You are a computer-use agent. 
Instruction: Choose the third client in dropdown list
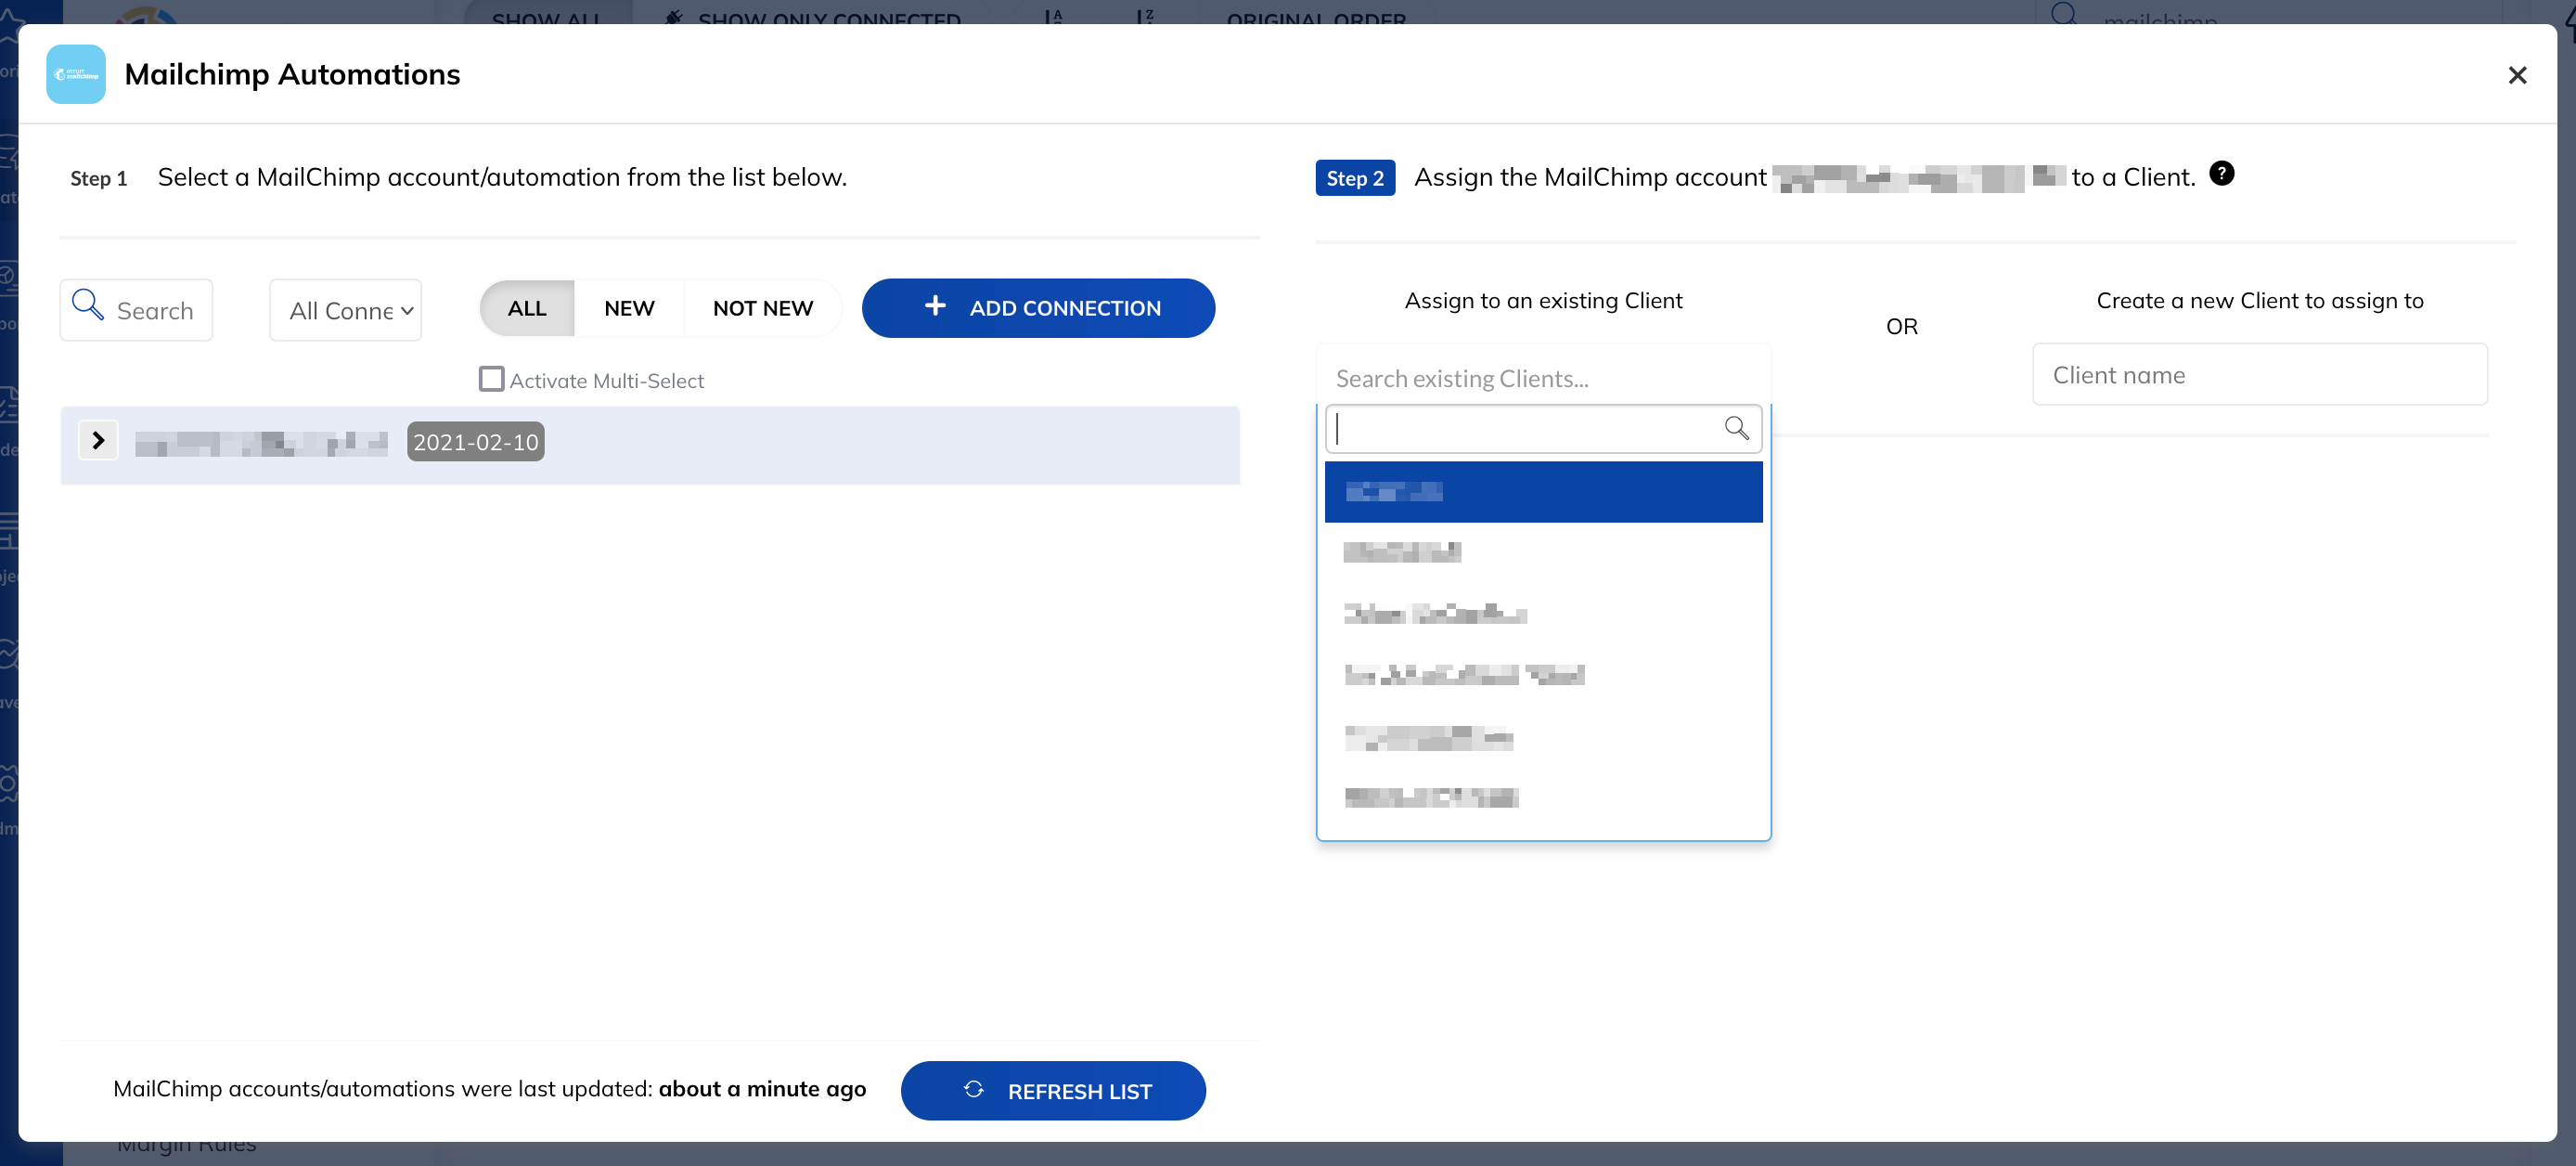click(1543, 614)
